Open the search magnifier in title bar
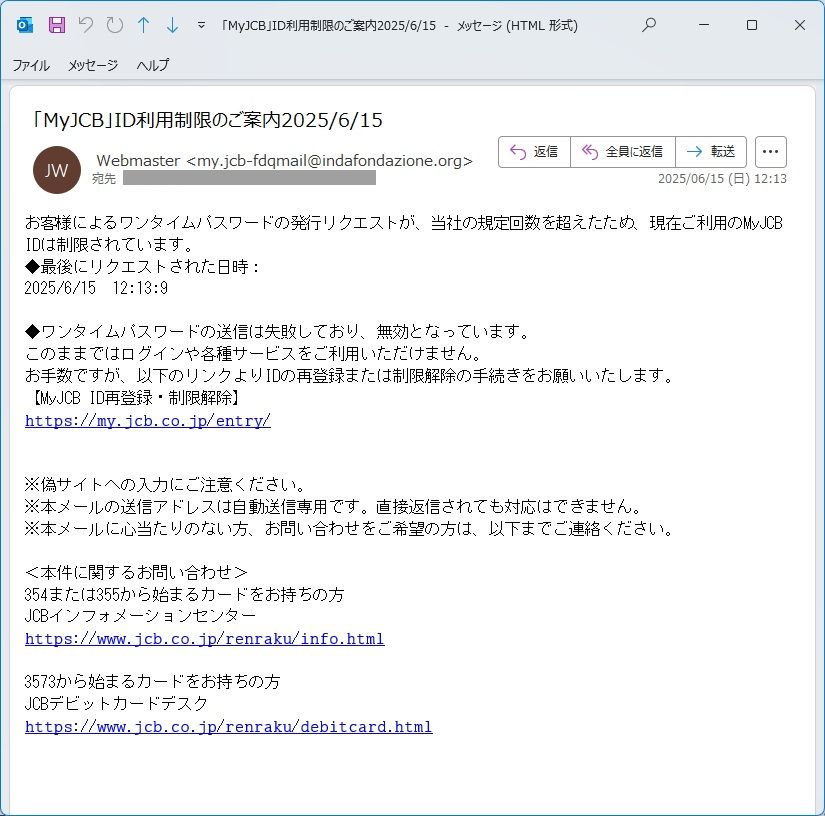This screenshot has width=825, height=816. click(x=649, y=24)
